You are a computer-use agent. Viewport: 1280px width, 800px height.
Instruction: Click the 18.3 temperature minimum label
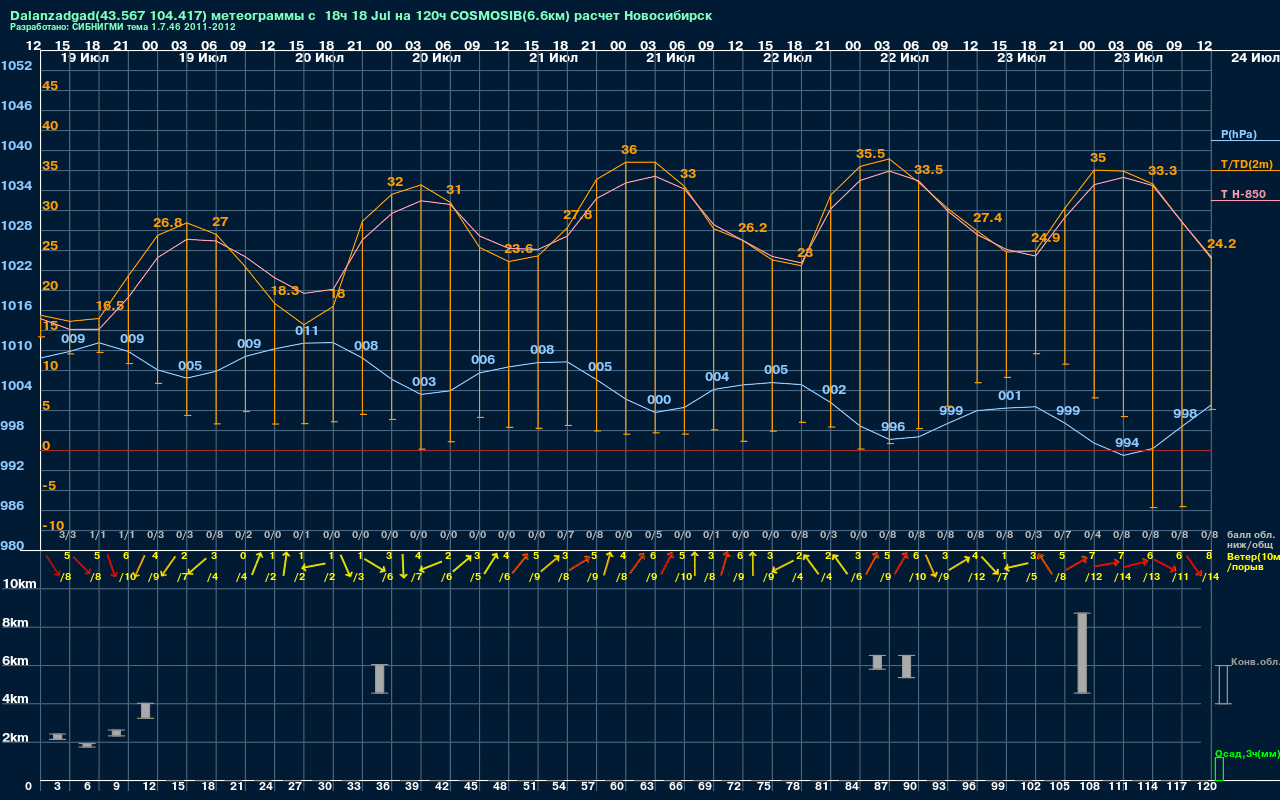coord(285,290)
